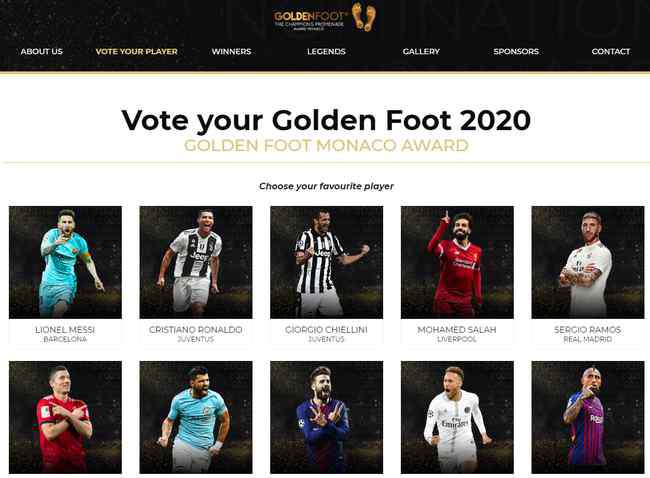The image size is (650, 478).
Task: Select the Vote Your Player menu item
Action: 136,51
